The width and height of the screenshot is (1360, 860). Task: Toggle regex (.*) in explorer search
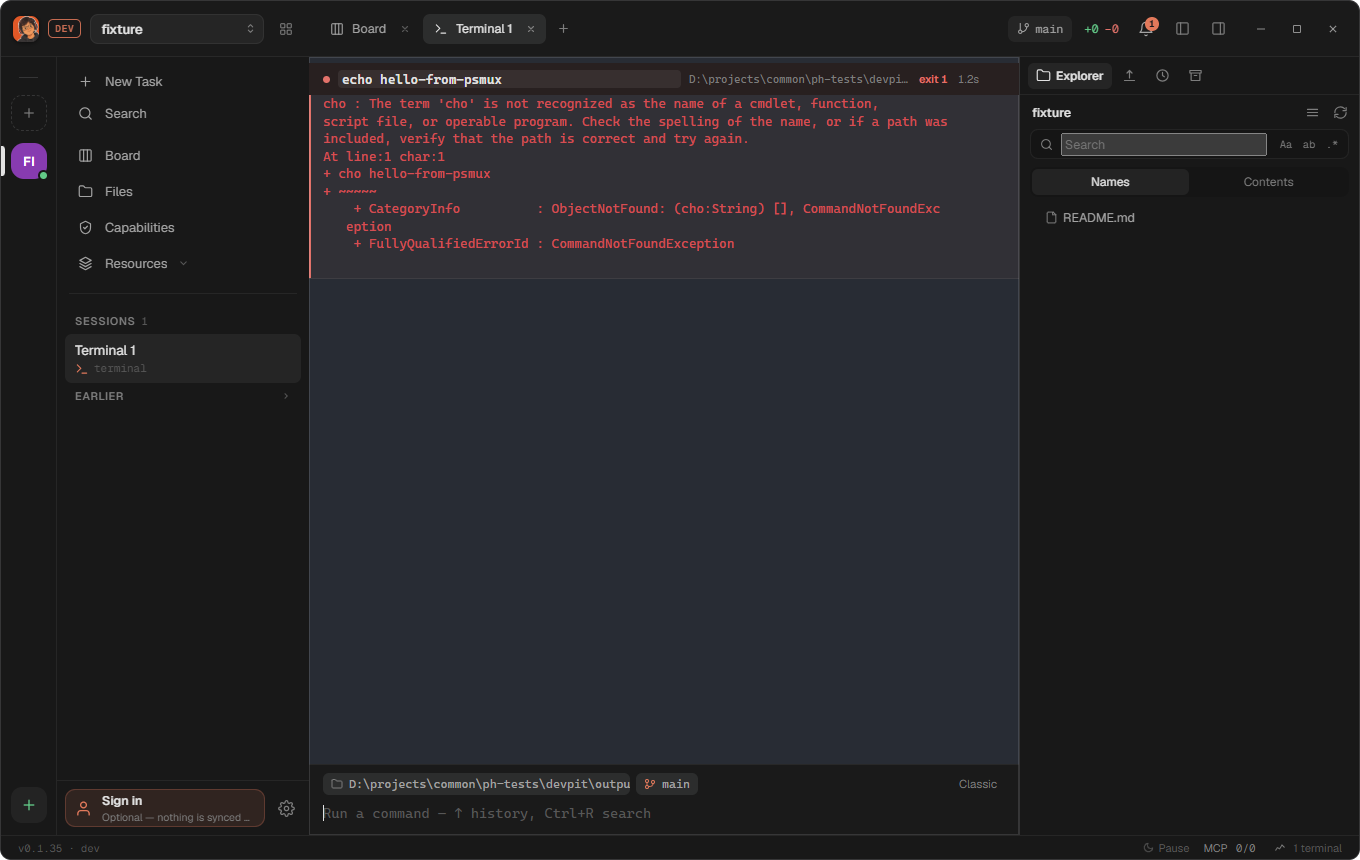click(1332, 145)
